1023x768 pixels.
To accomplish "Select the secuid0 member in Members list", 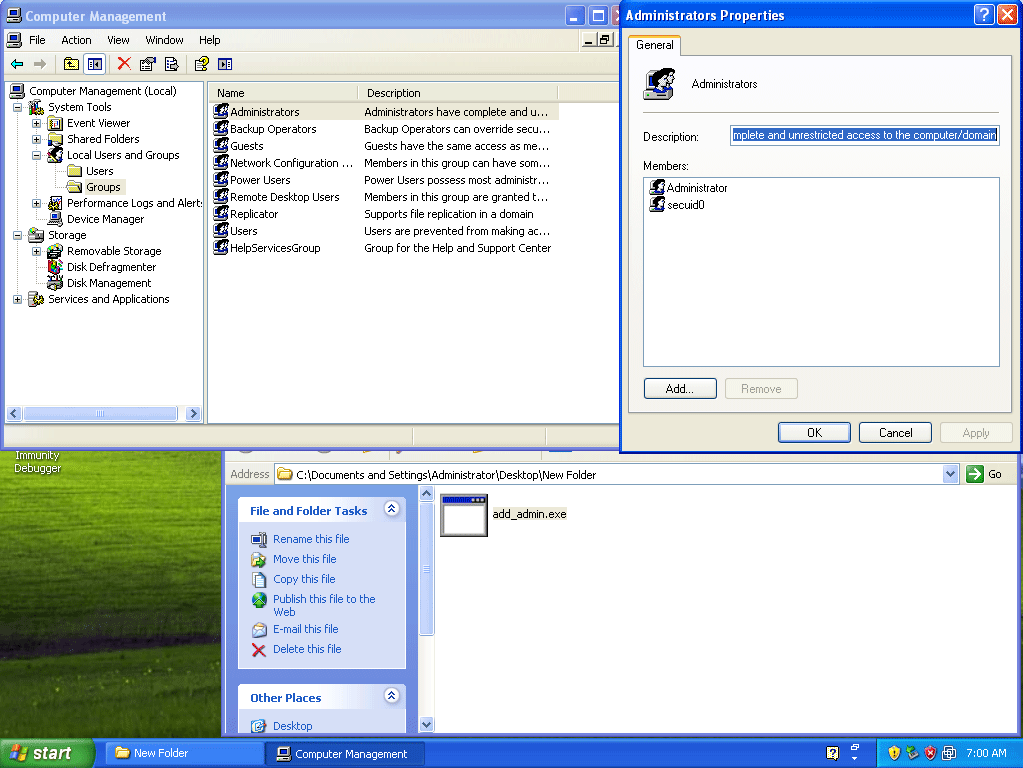I will (x=677, y=205).
